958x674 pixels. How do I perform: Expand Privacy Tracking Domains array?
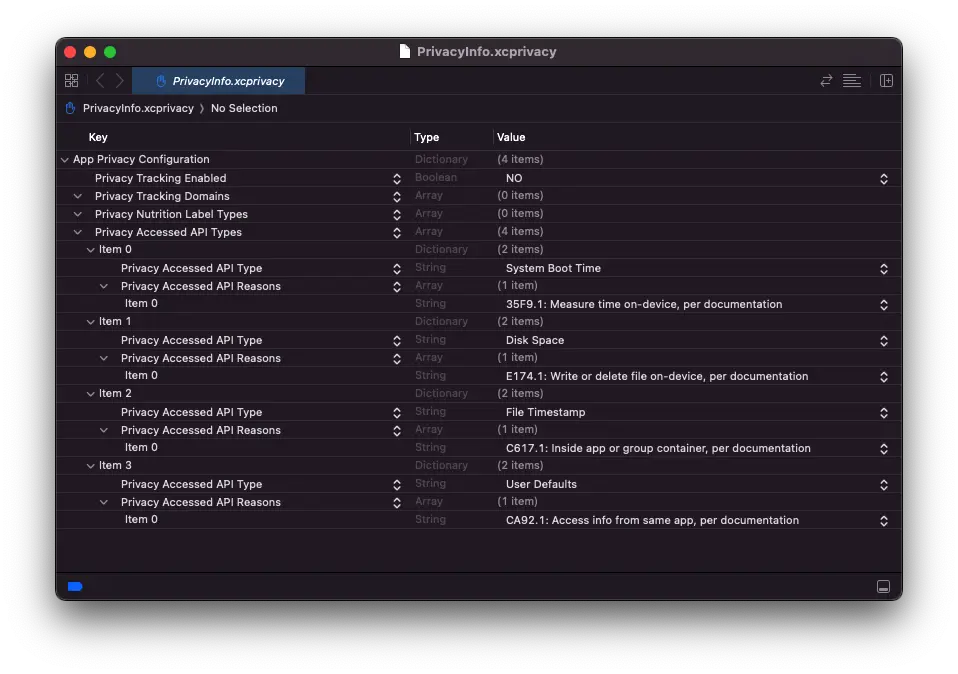click(78, 196)
